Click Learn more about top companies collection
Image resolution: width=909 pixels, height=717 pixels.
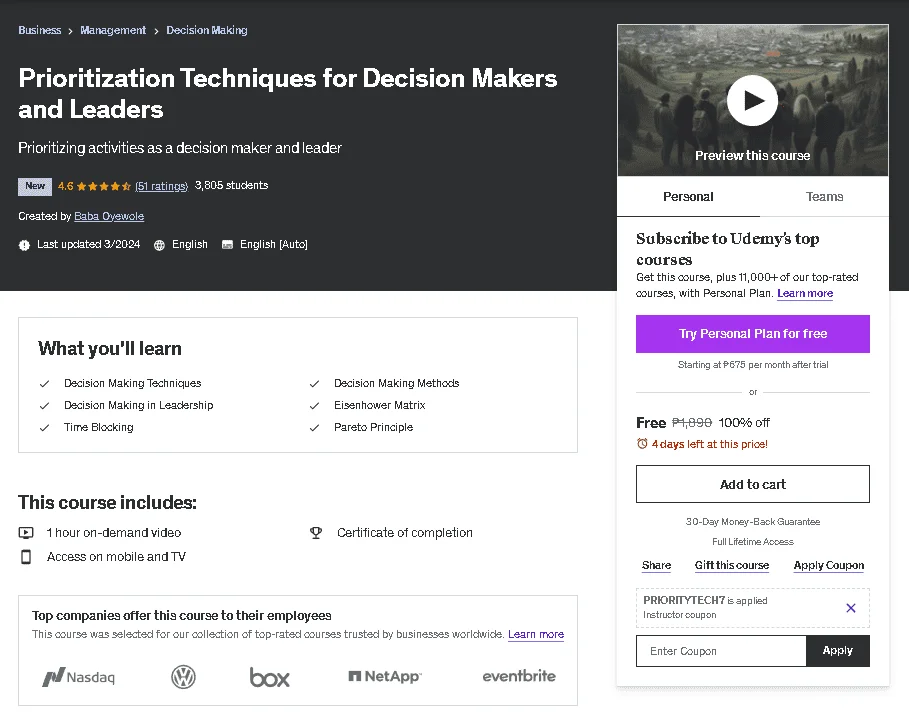[536, 634]
